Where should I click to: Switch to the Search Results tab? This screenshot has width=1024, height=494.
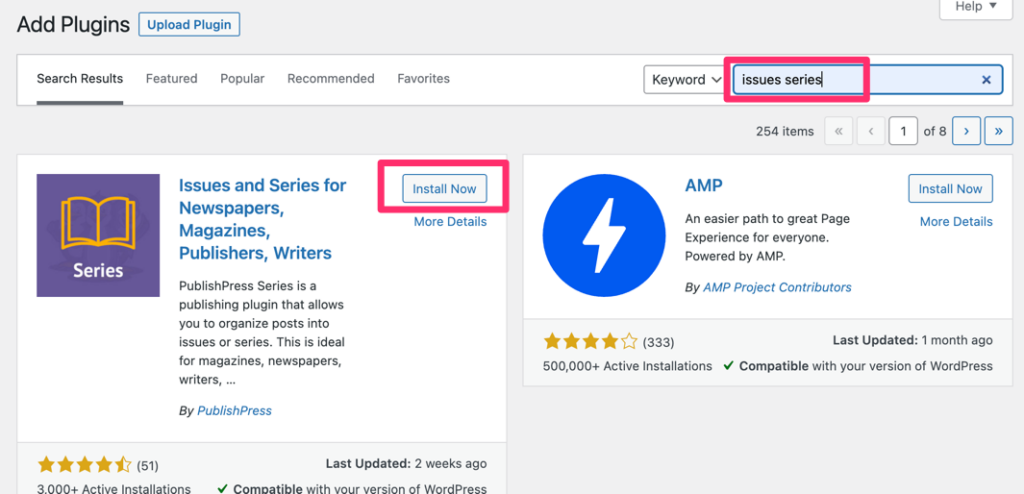(x=80, y=79)
